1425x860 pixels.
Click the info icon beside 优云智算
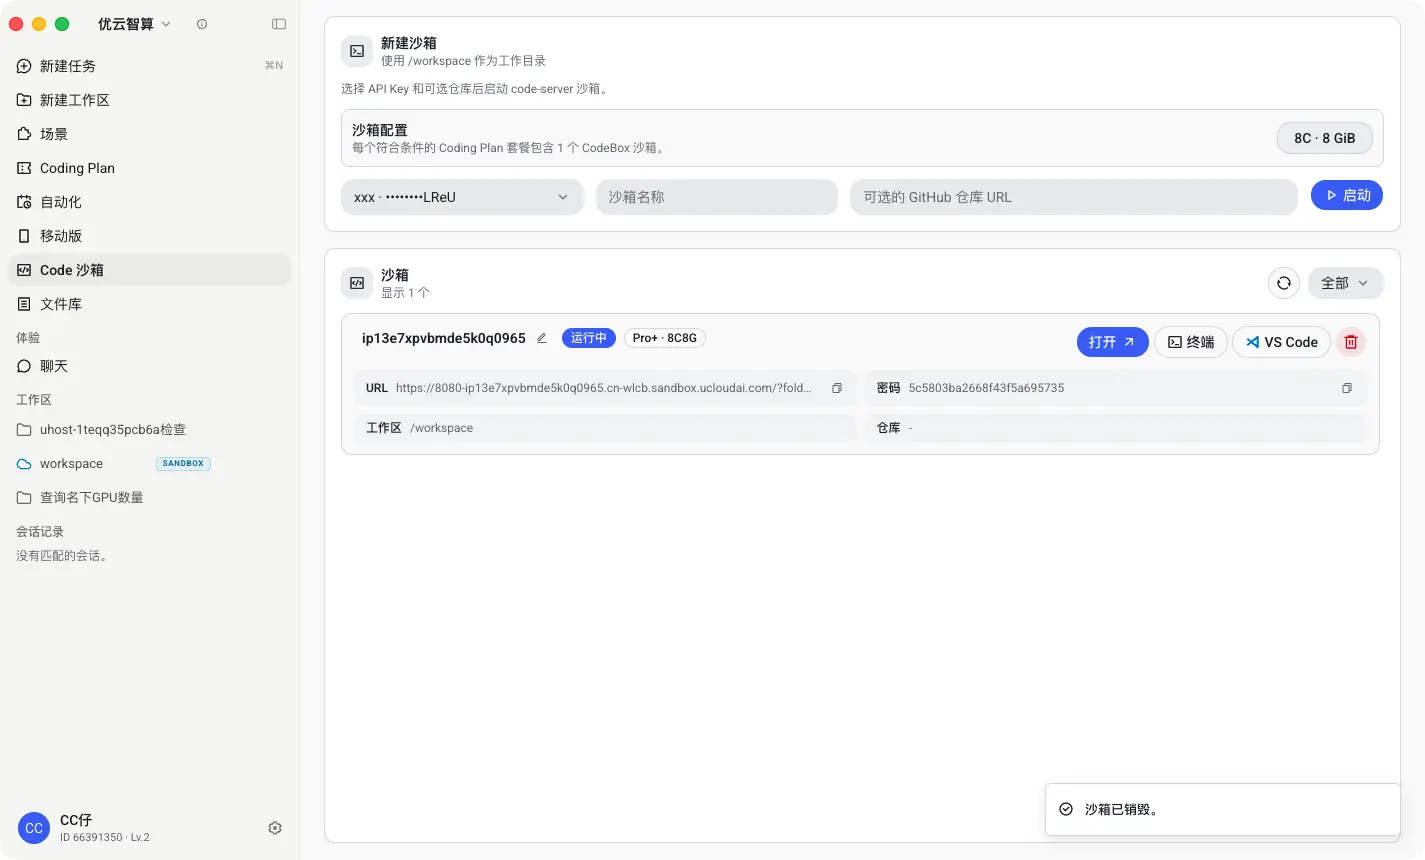(x=202, y=24)
